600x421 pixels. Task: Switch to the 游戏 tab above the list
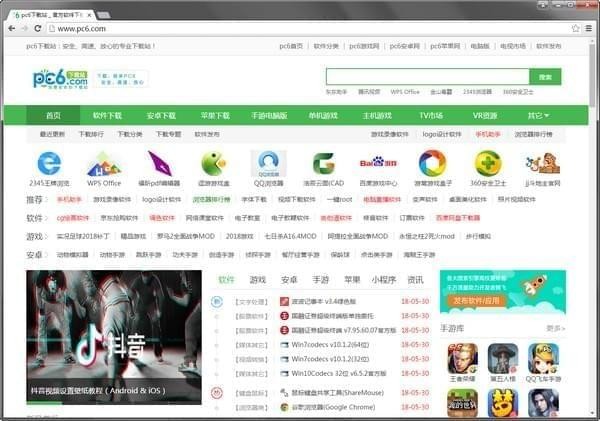[258, 280]
